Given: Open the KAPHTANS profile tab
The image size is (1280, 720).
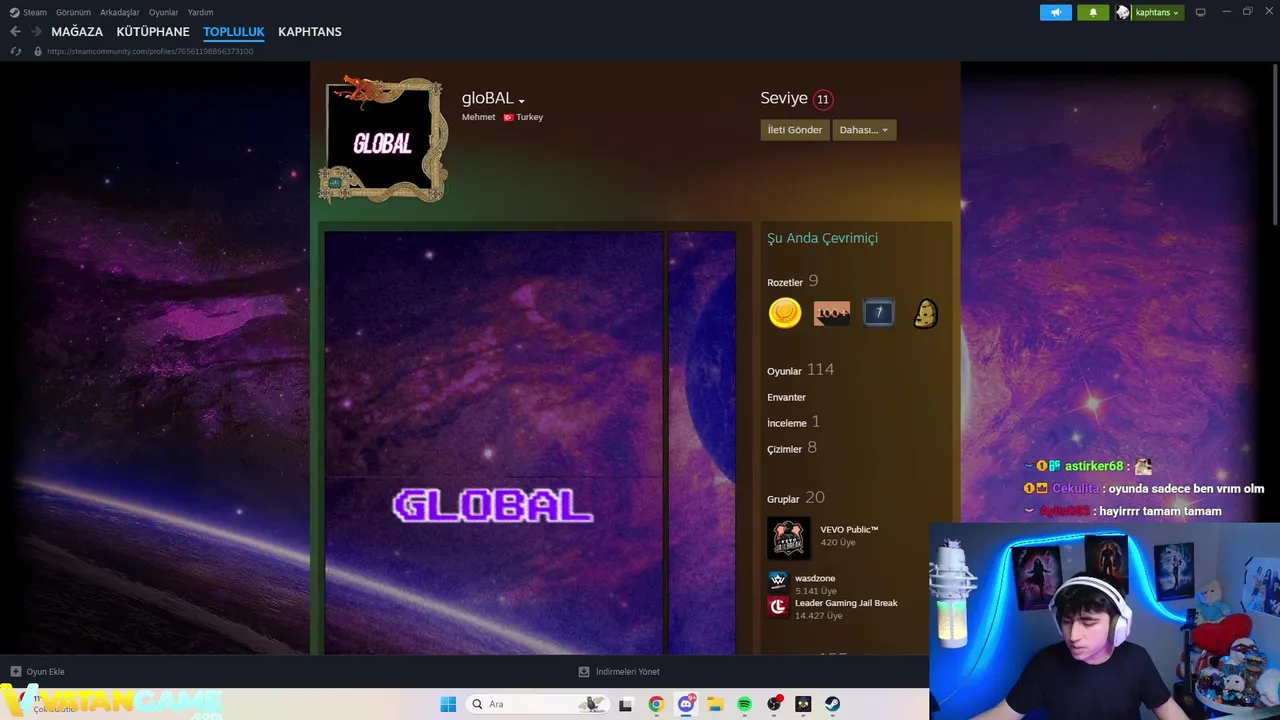Looking at the screenshot, I should click(x=310, y=32).
